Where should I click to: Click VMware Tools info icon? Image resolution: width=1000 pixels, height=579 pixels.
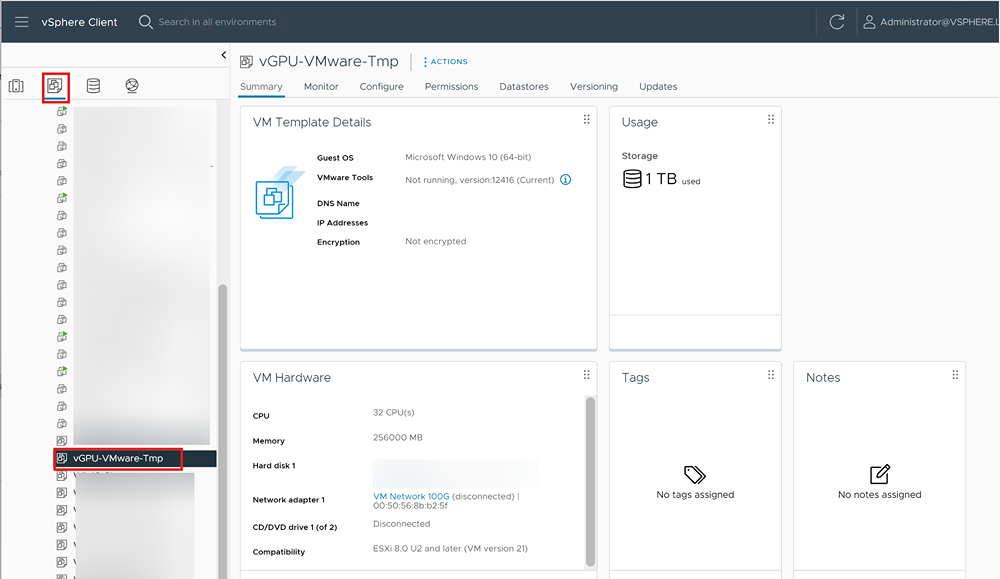coord(565,180)
